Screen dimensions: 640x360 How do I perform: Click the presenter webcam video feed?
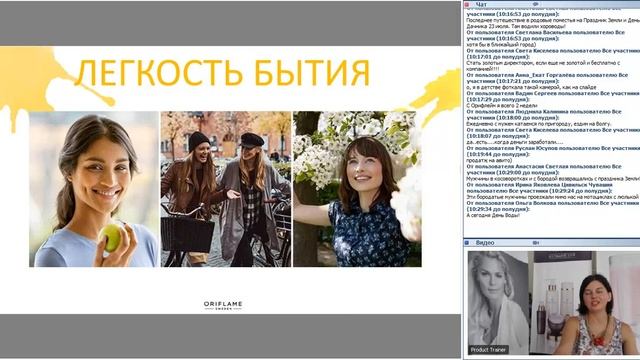tap(553, 302)
